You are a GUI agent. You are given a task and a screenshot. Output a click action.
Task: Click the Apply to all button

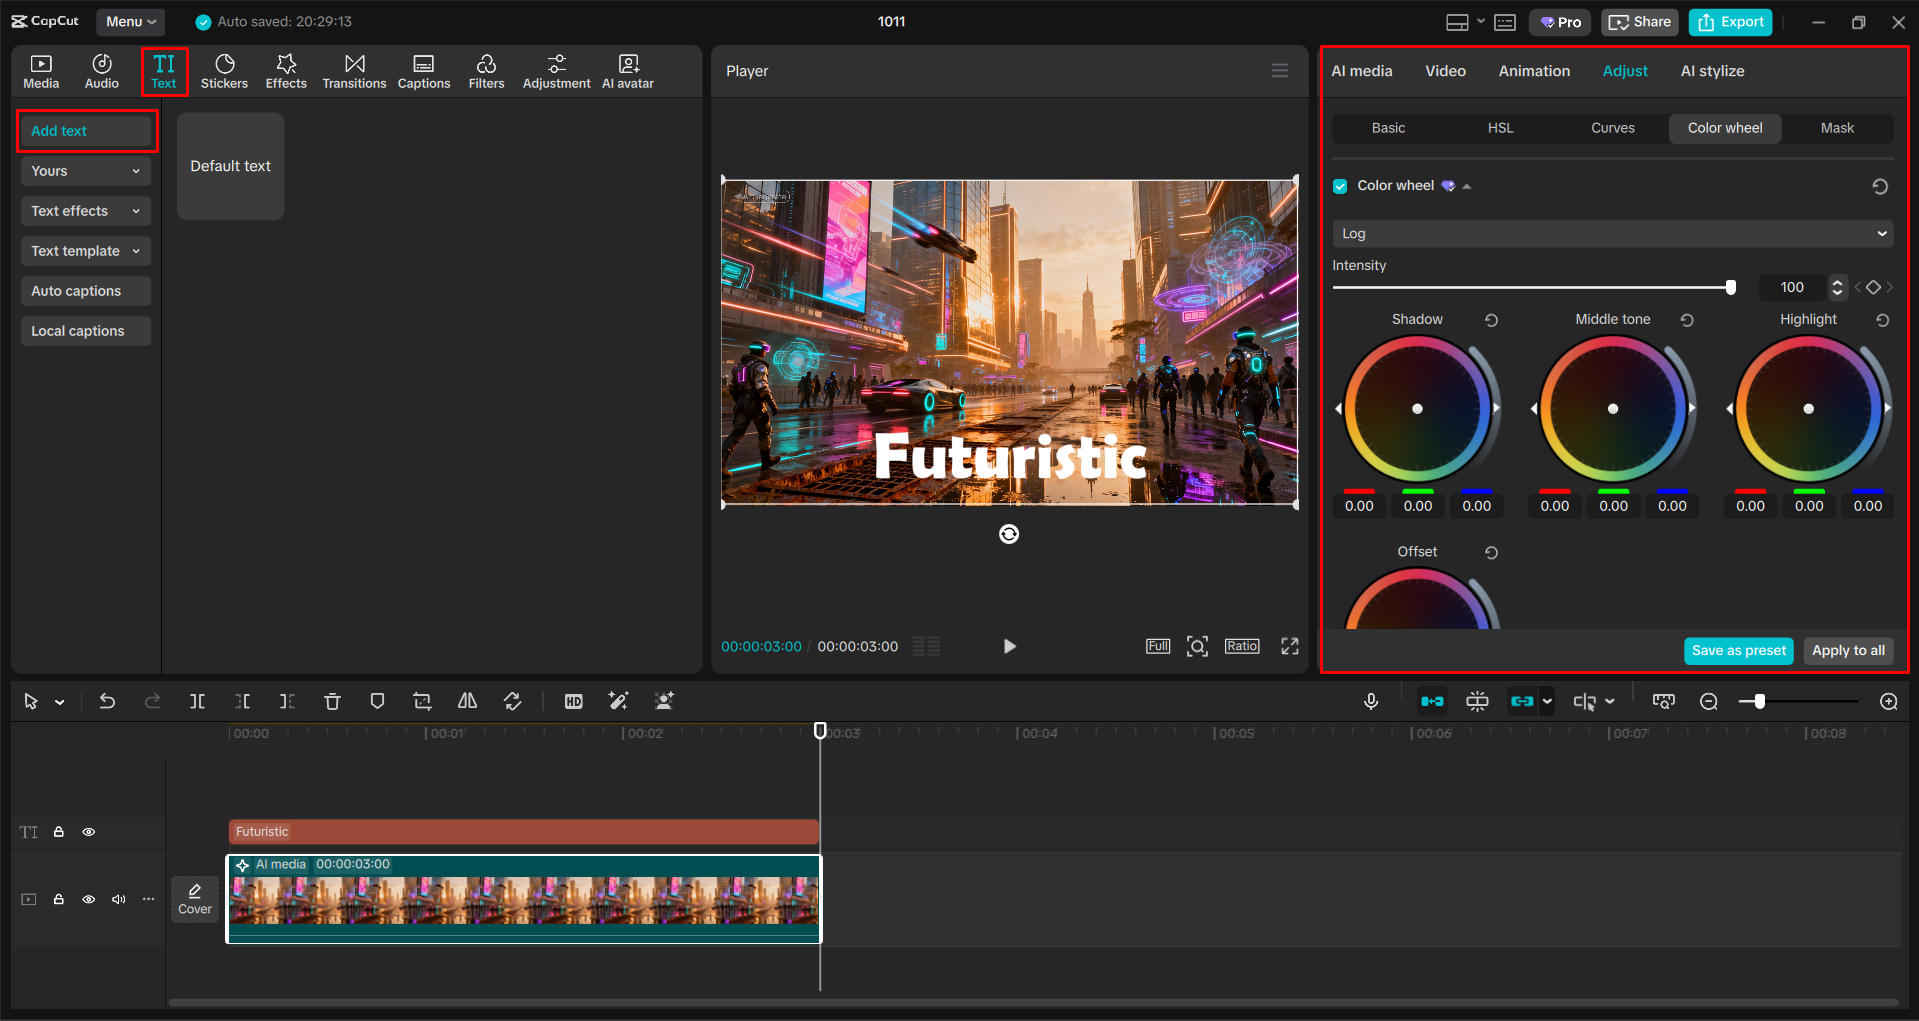(x=1847, y=650)
